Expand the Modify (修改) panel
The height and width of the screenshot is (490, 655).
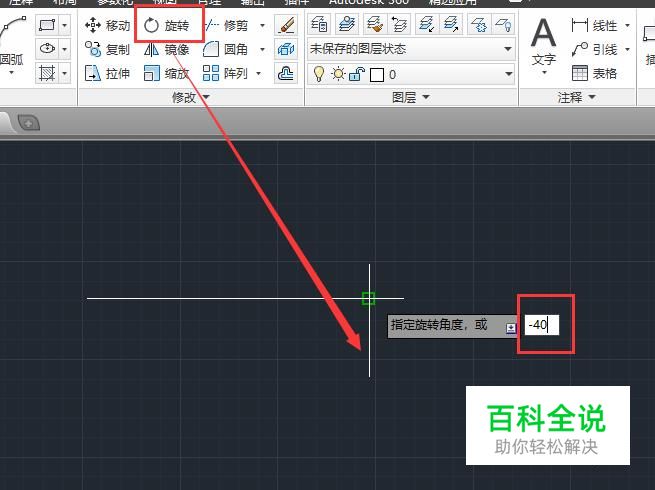[x=190, y=97]
